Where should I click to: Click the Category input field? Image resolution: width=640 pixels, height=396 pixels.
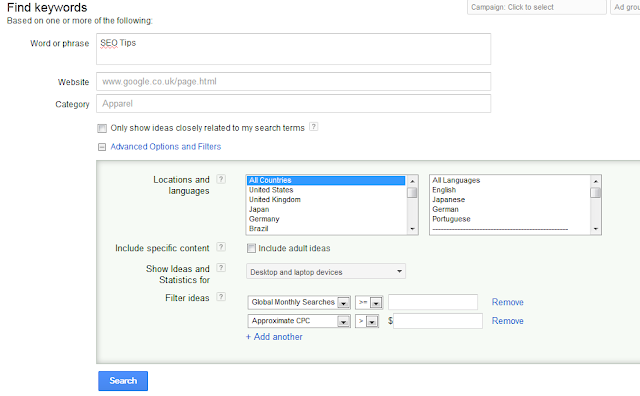(x=293, y=103)
